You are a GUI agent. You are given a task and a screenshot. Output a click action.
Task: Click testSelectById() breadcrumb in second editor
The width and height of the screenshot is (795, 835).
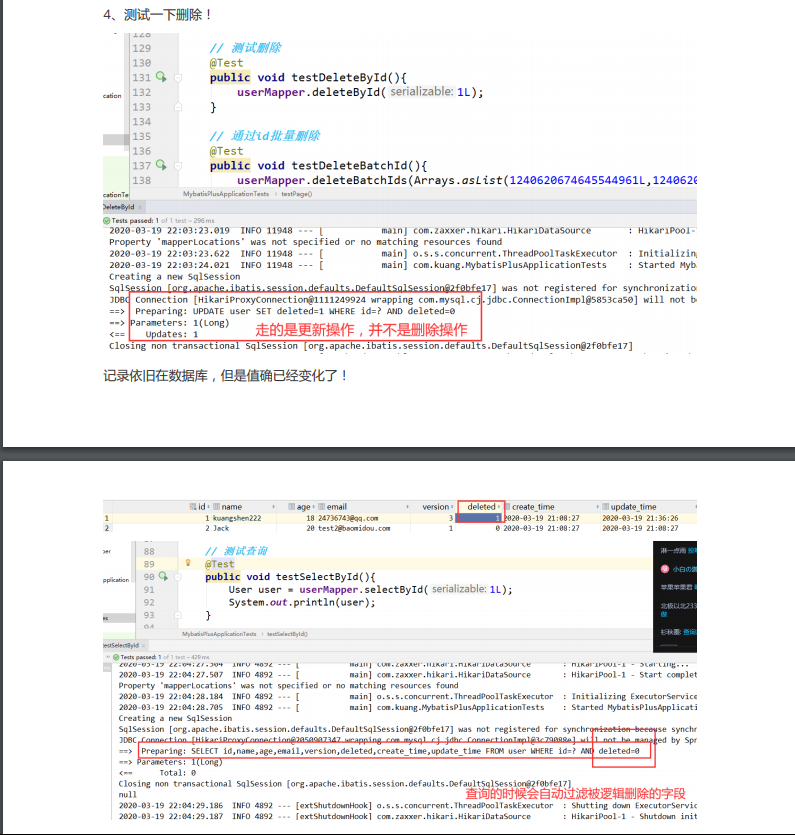tap(287, 634)
